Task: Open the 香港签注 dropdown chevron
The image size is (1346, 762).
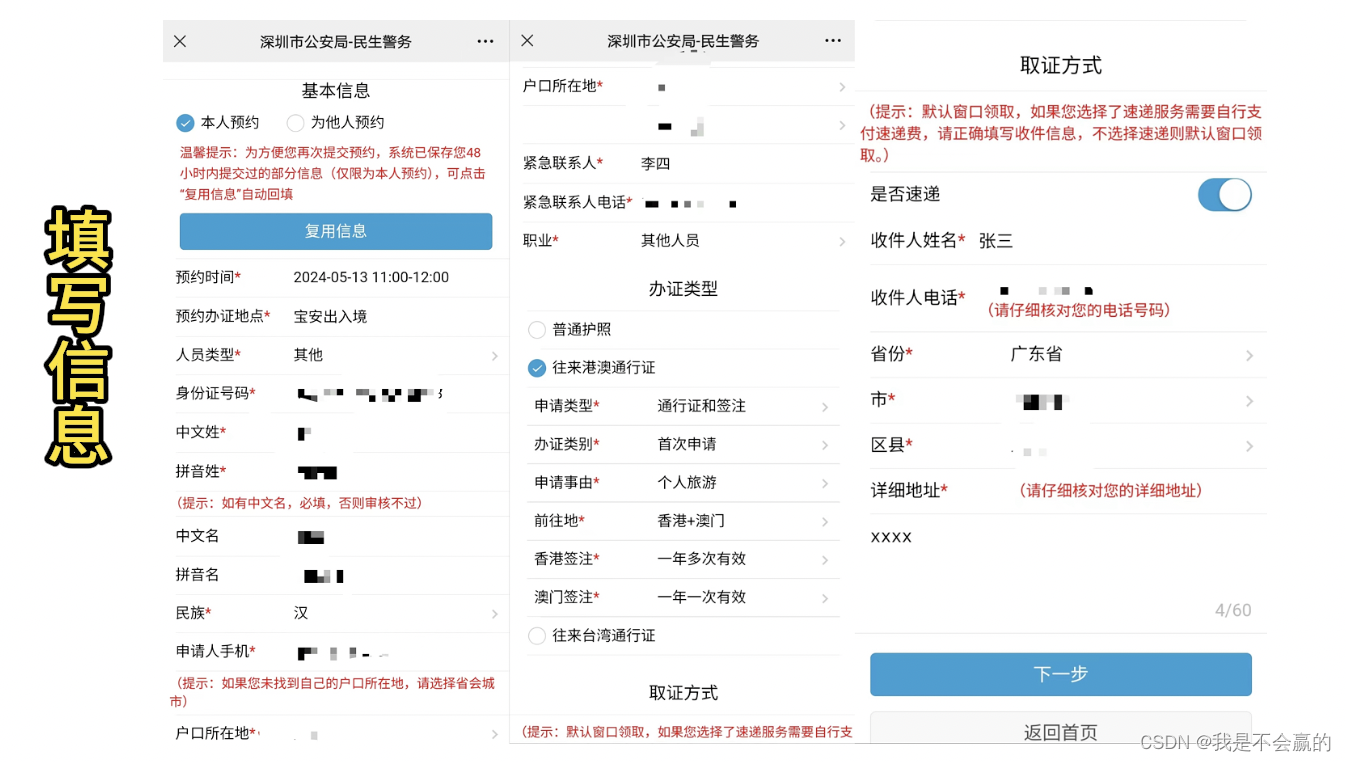Action: [x=825, y=560]
